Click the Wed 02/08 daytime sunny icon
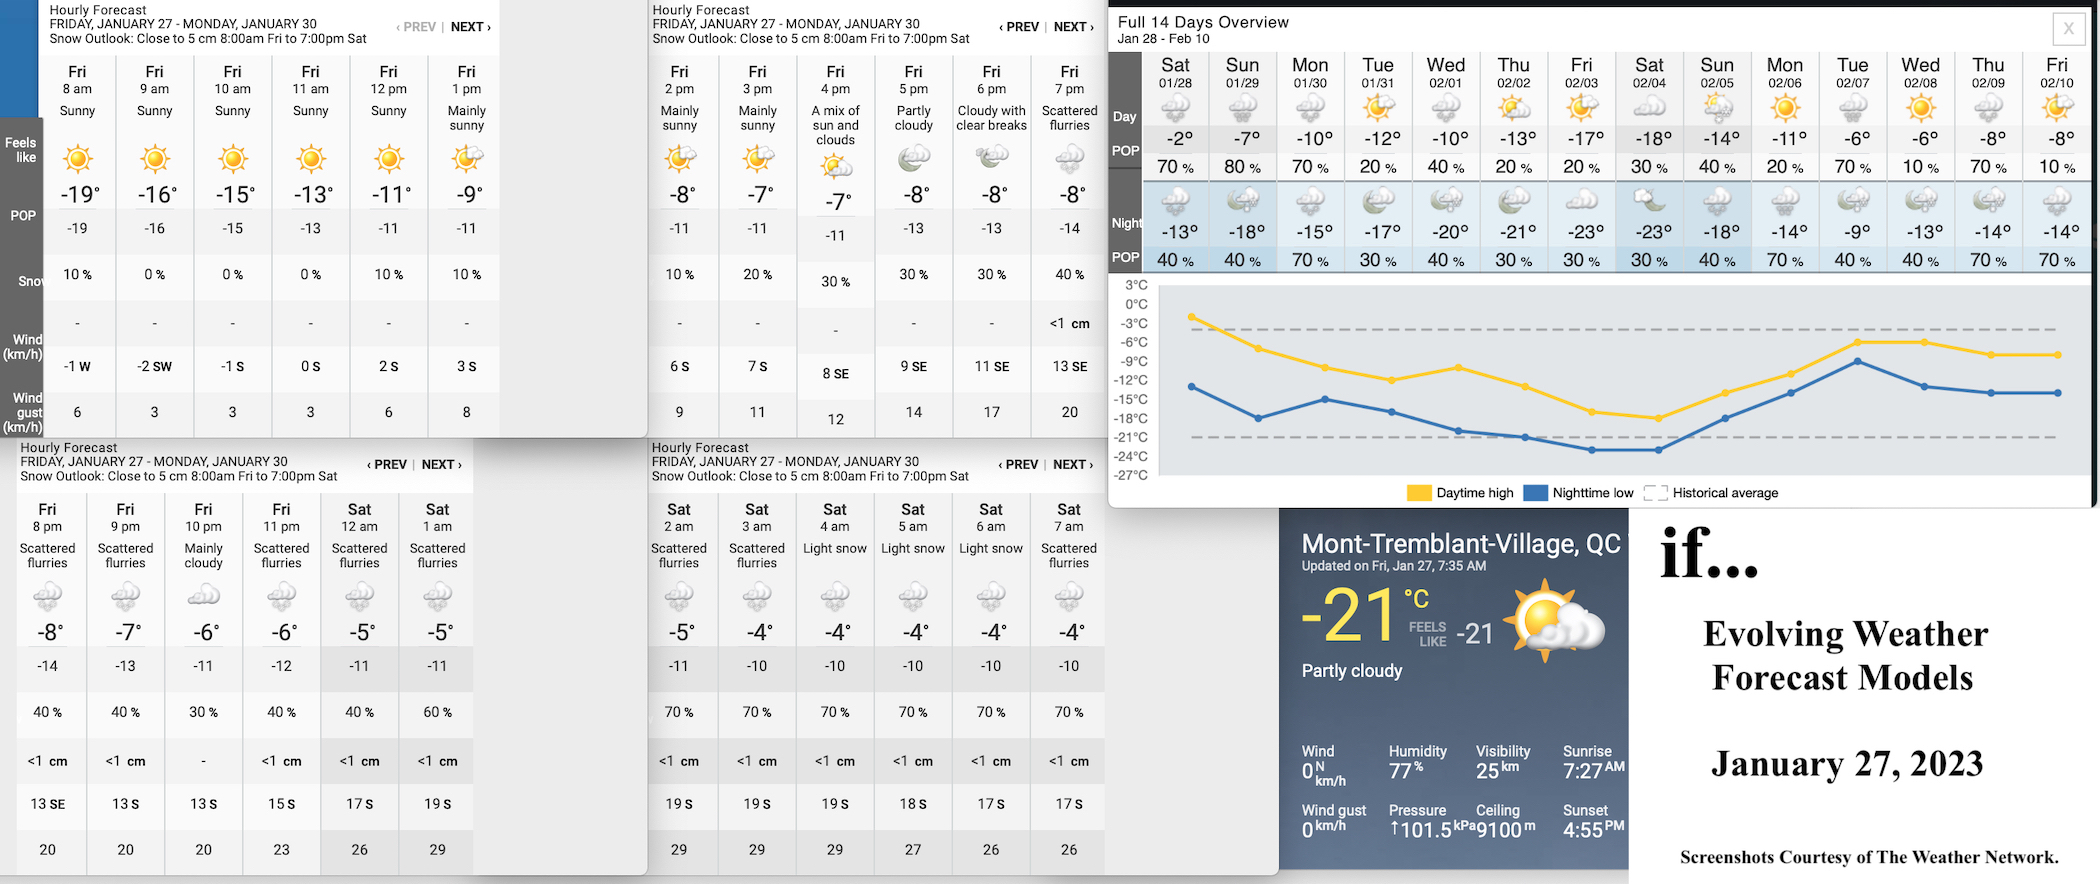The width and height of the screenshot is (2100, 884). point(1920,107)
